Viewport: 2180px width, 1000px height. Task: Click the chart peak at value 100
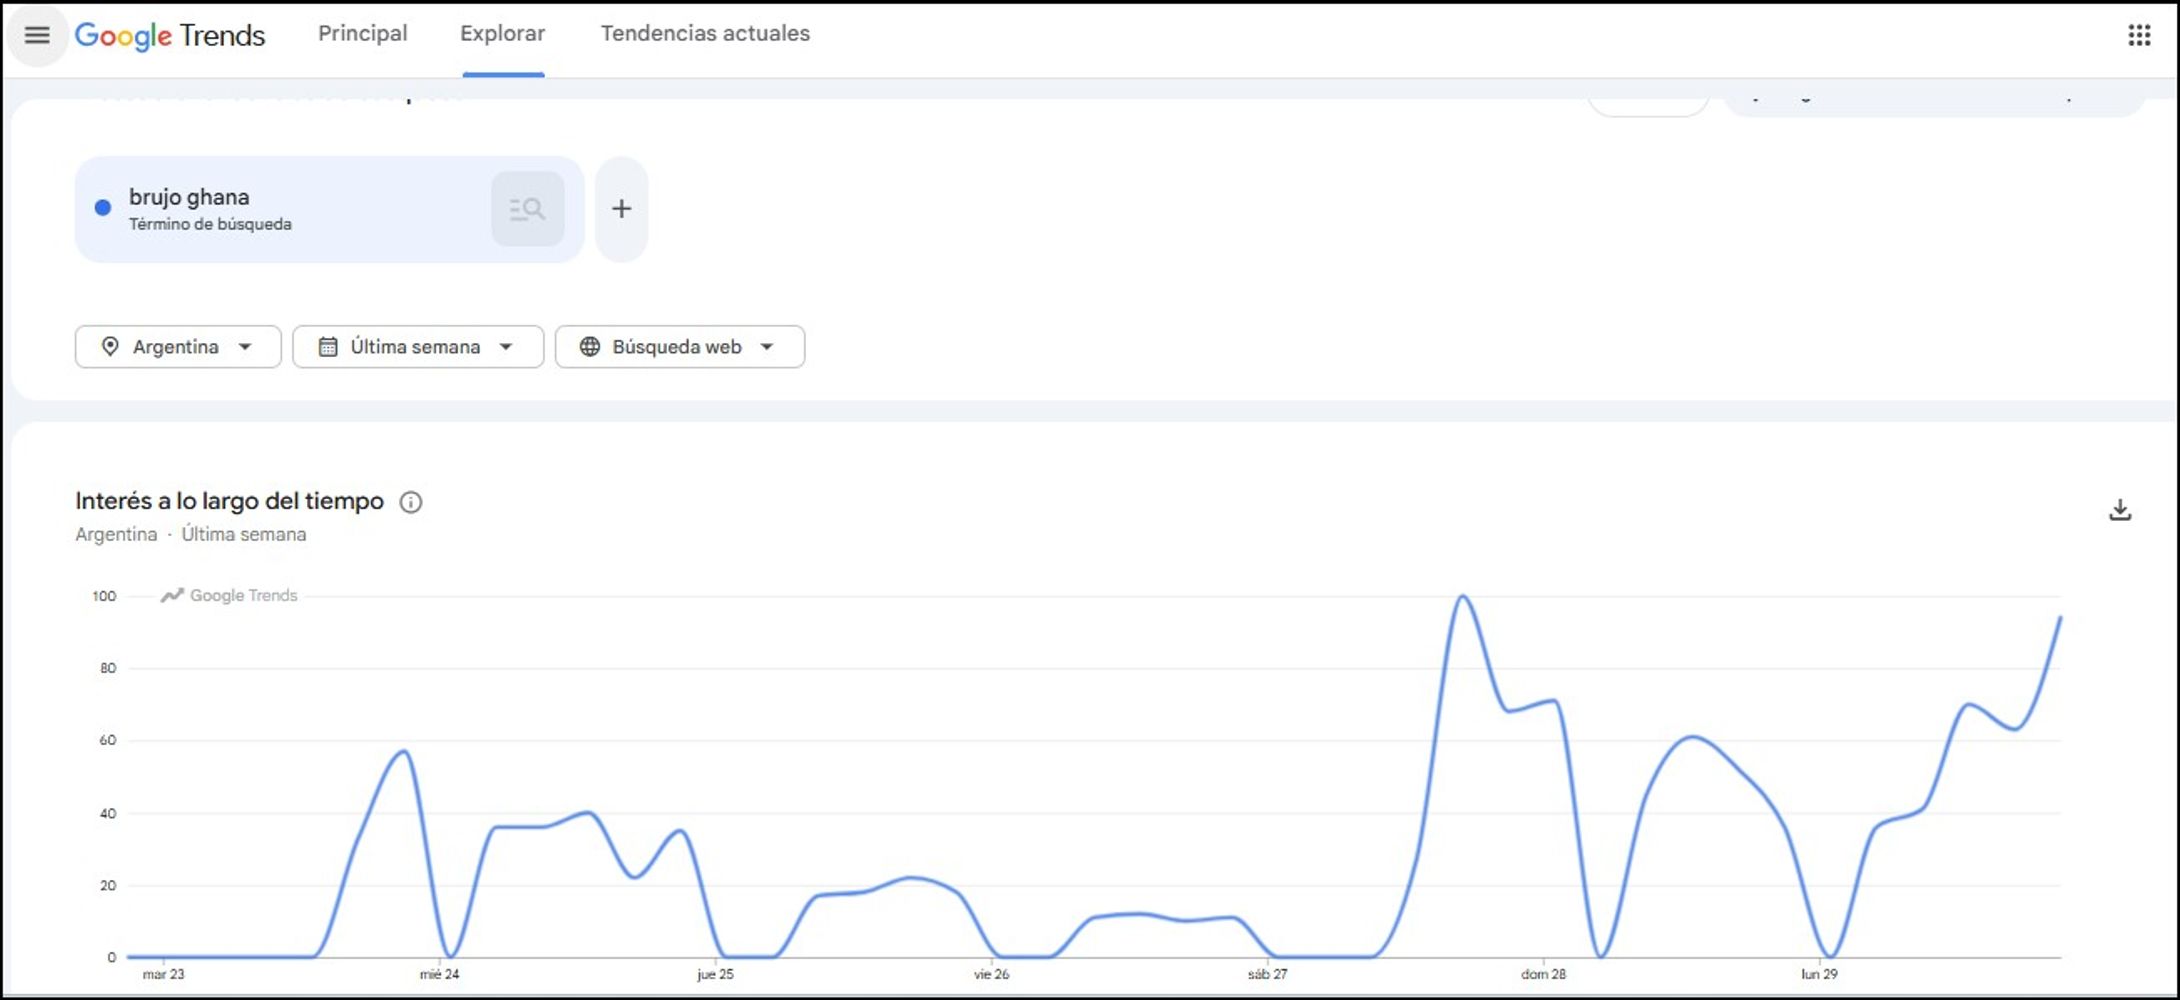pyautogui.click(x=1463, y=597)
